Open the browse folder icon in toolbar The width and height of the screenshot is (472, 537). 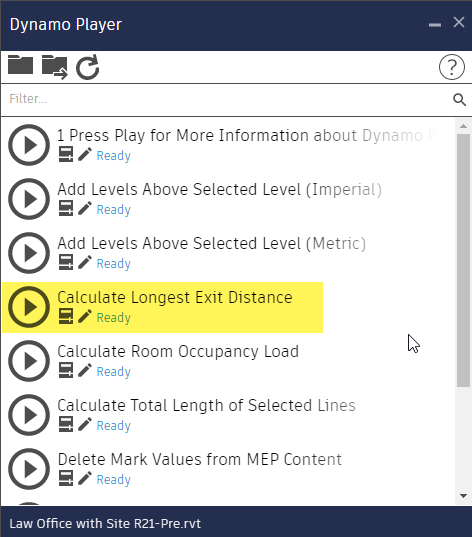coord(21,64)
